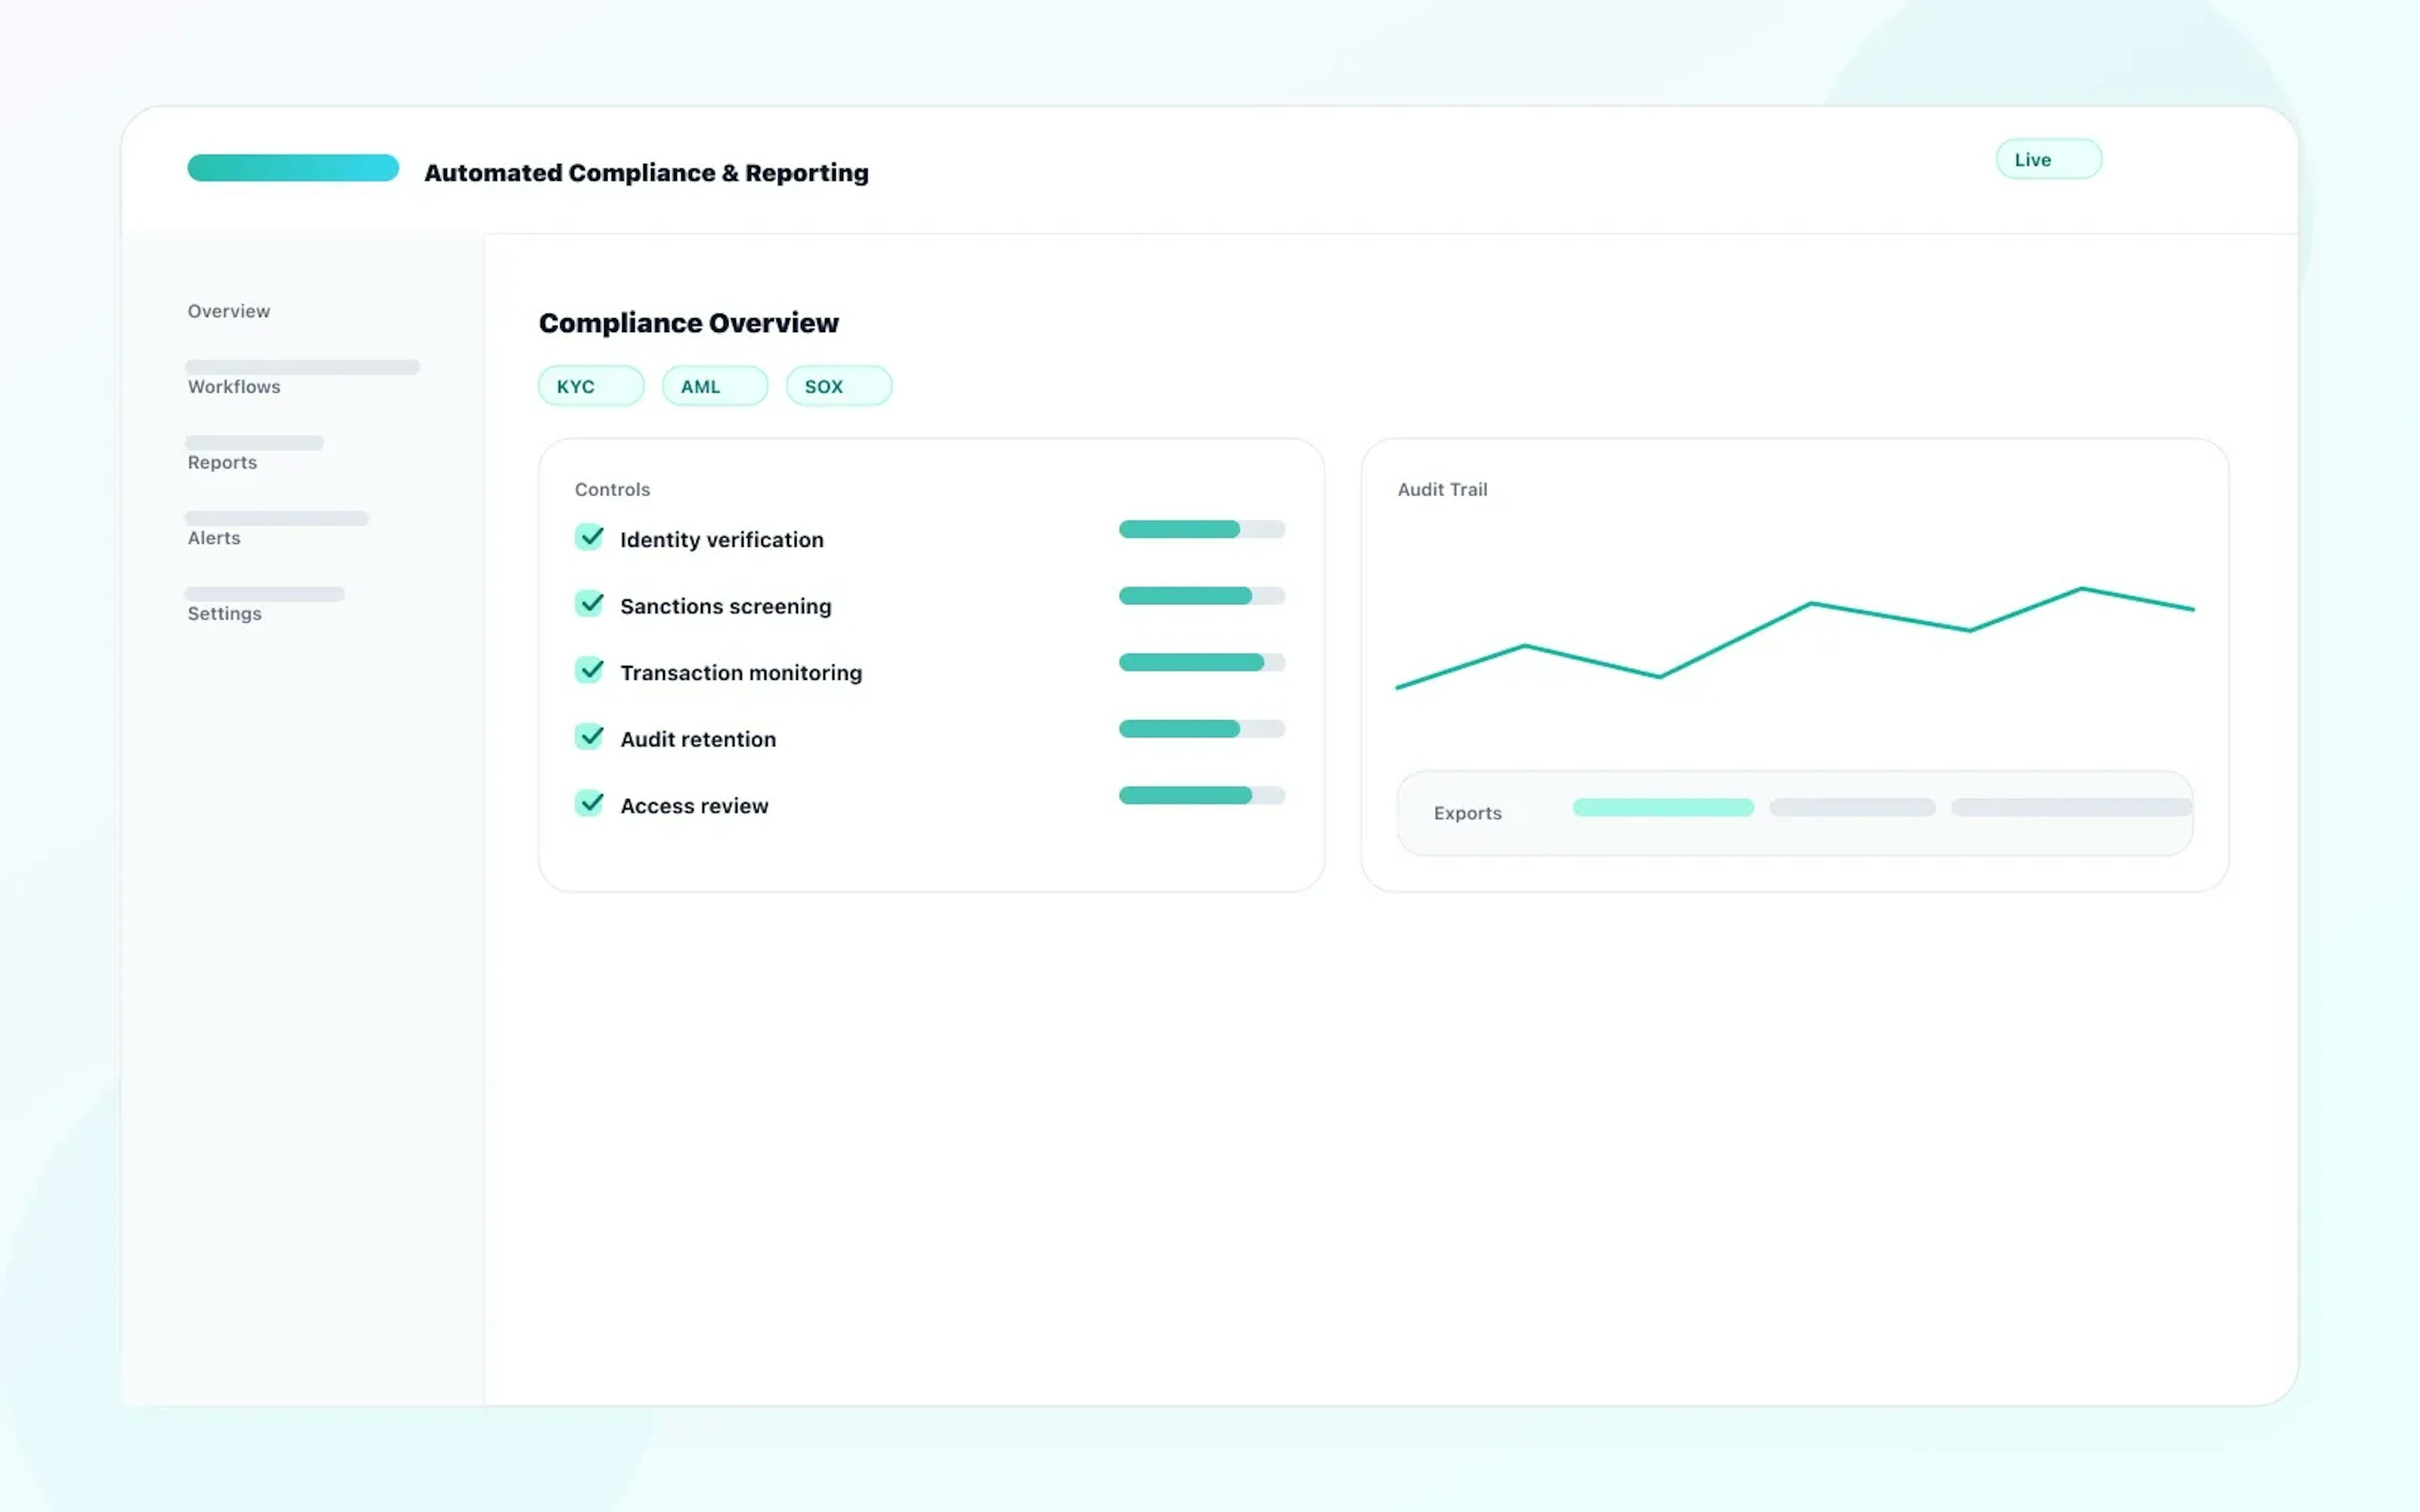Open the Alerts section

(x=213, y=537)
